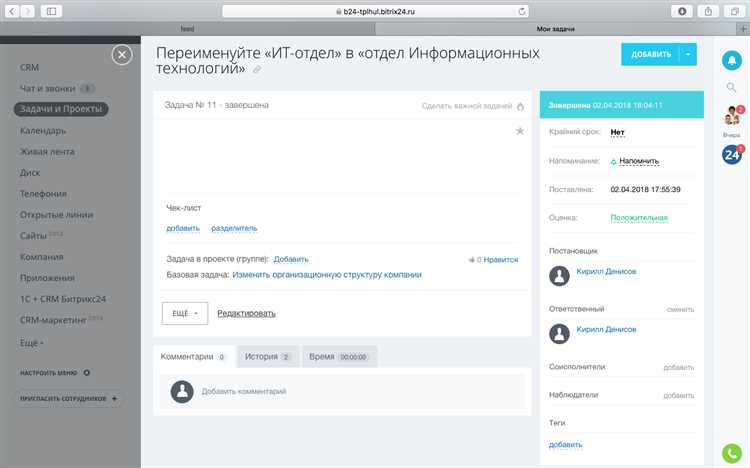The height and width of the screenshot is (468, 750).
Task: Switch to the Время tab
Action: [339, 357]
